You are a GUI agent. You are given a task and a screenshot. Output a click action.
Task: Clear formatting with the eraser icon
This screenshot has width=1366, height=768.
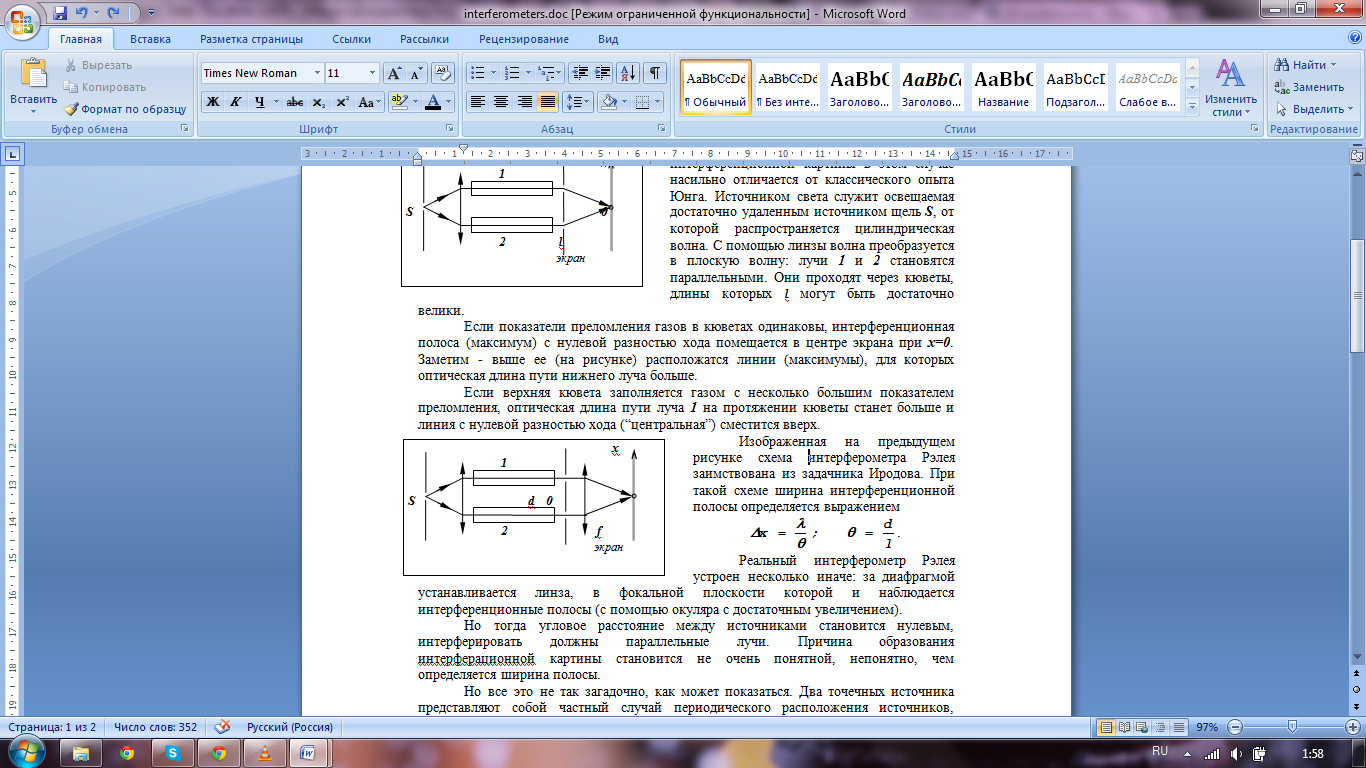[x=444, y=73]
